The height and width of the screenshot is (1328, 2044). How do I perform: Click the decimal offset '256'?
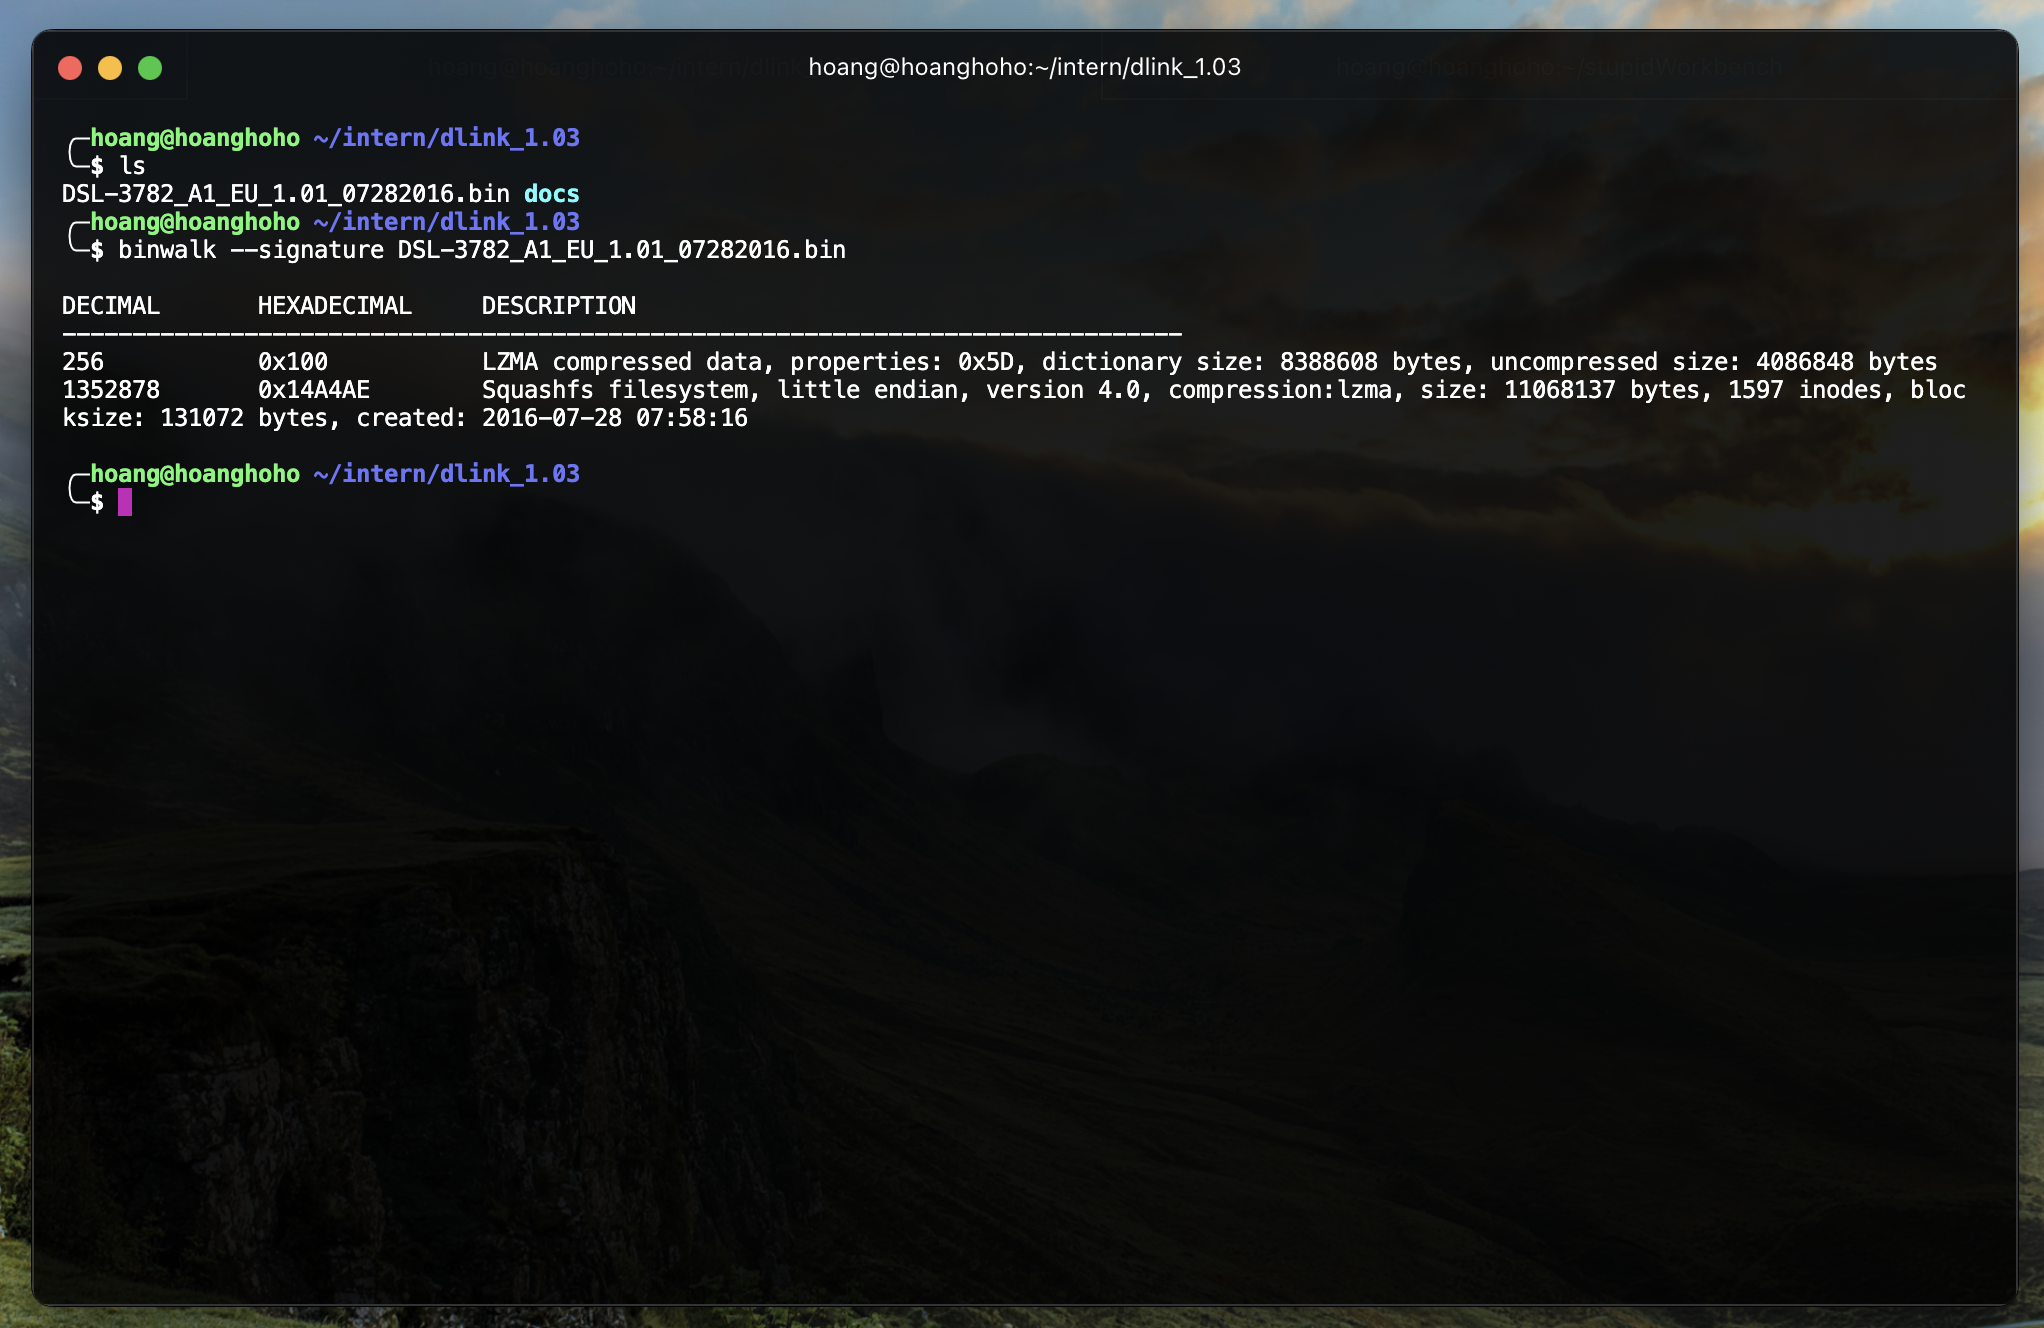coord(83,362)
